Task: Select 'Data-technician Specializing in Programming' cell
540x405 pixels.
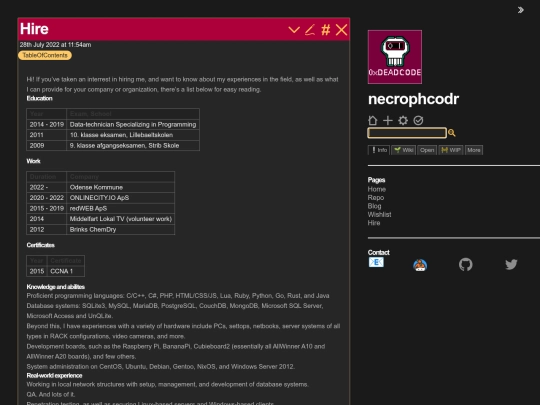Action: tap(133, 124)
